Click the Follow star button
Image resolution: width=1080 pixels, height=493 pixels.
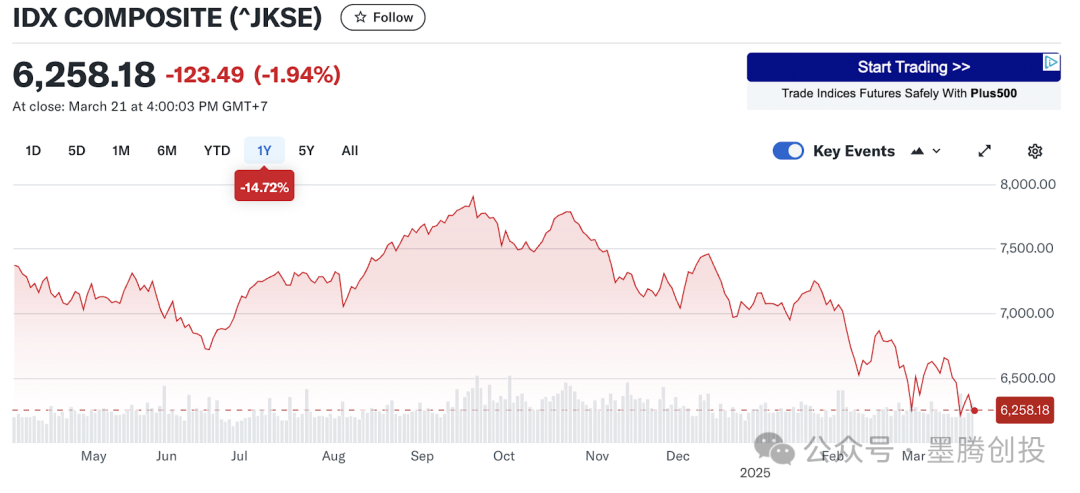pyautogui.click(x=383, y=17)
